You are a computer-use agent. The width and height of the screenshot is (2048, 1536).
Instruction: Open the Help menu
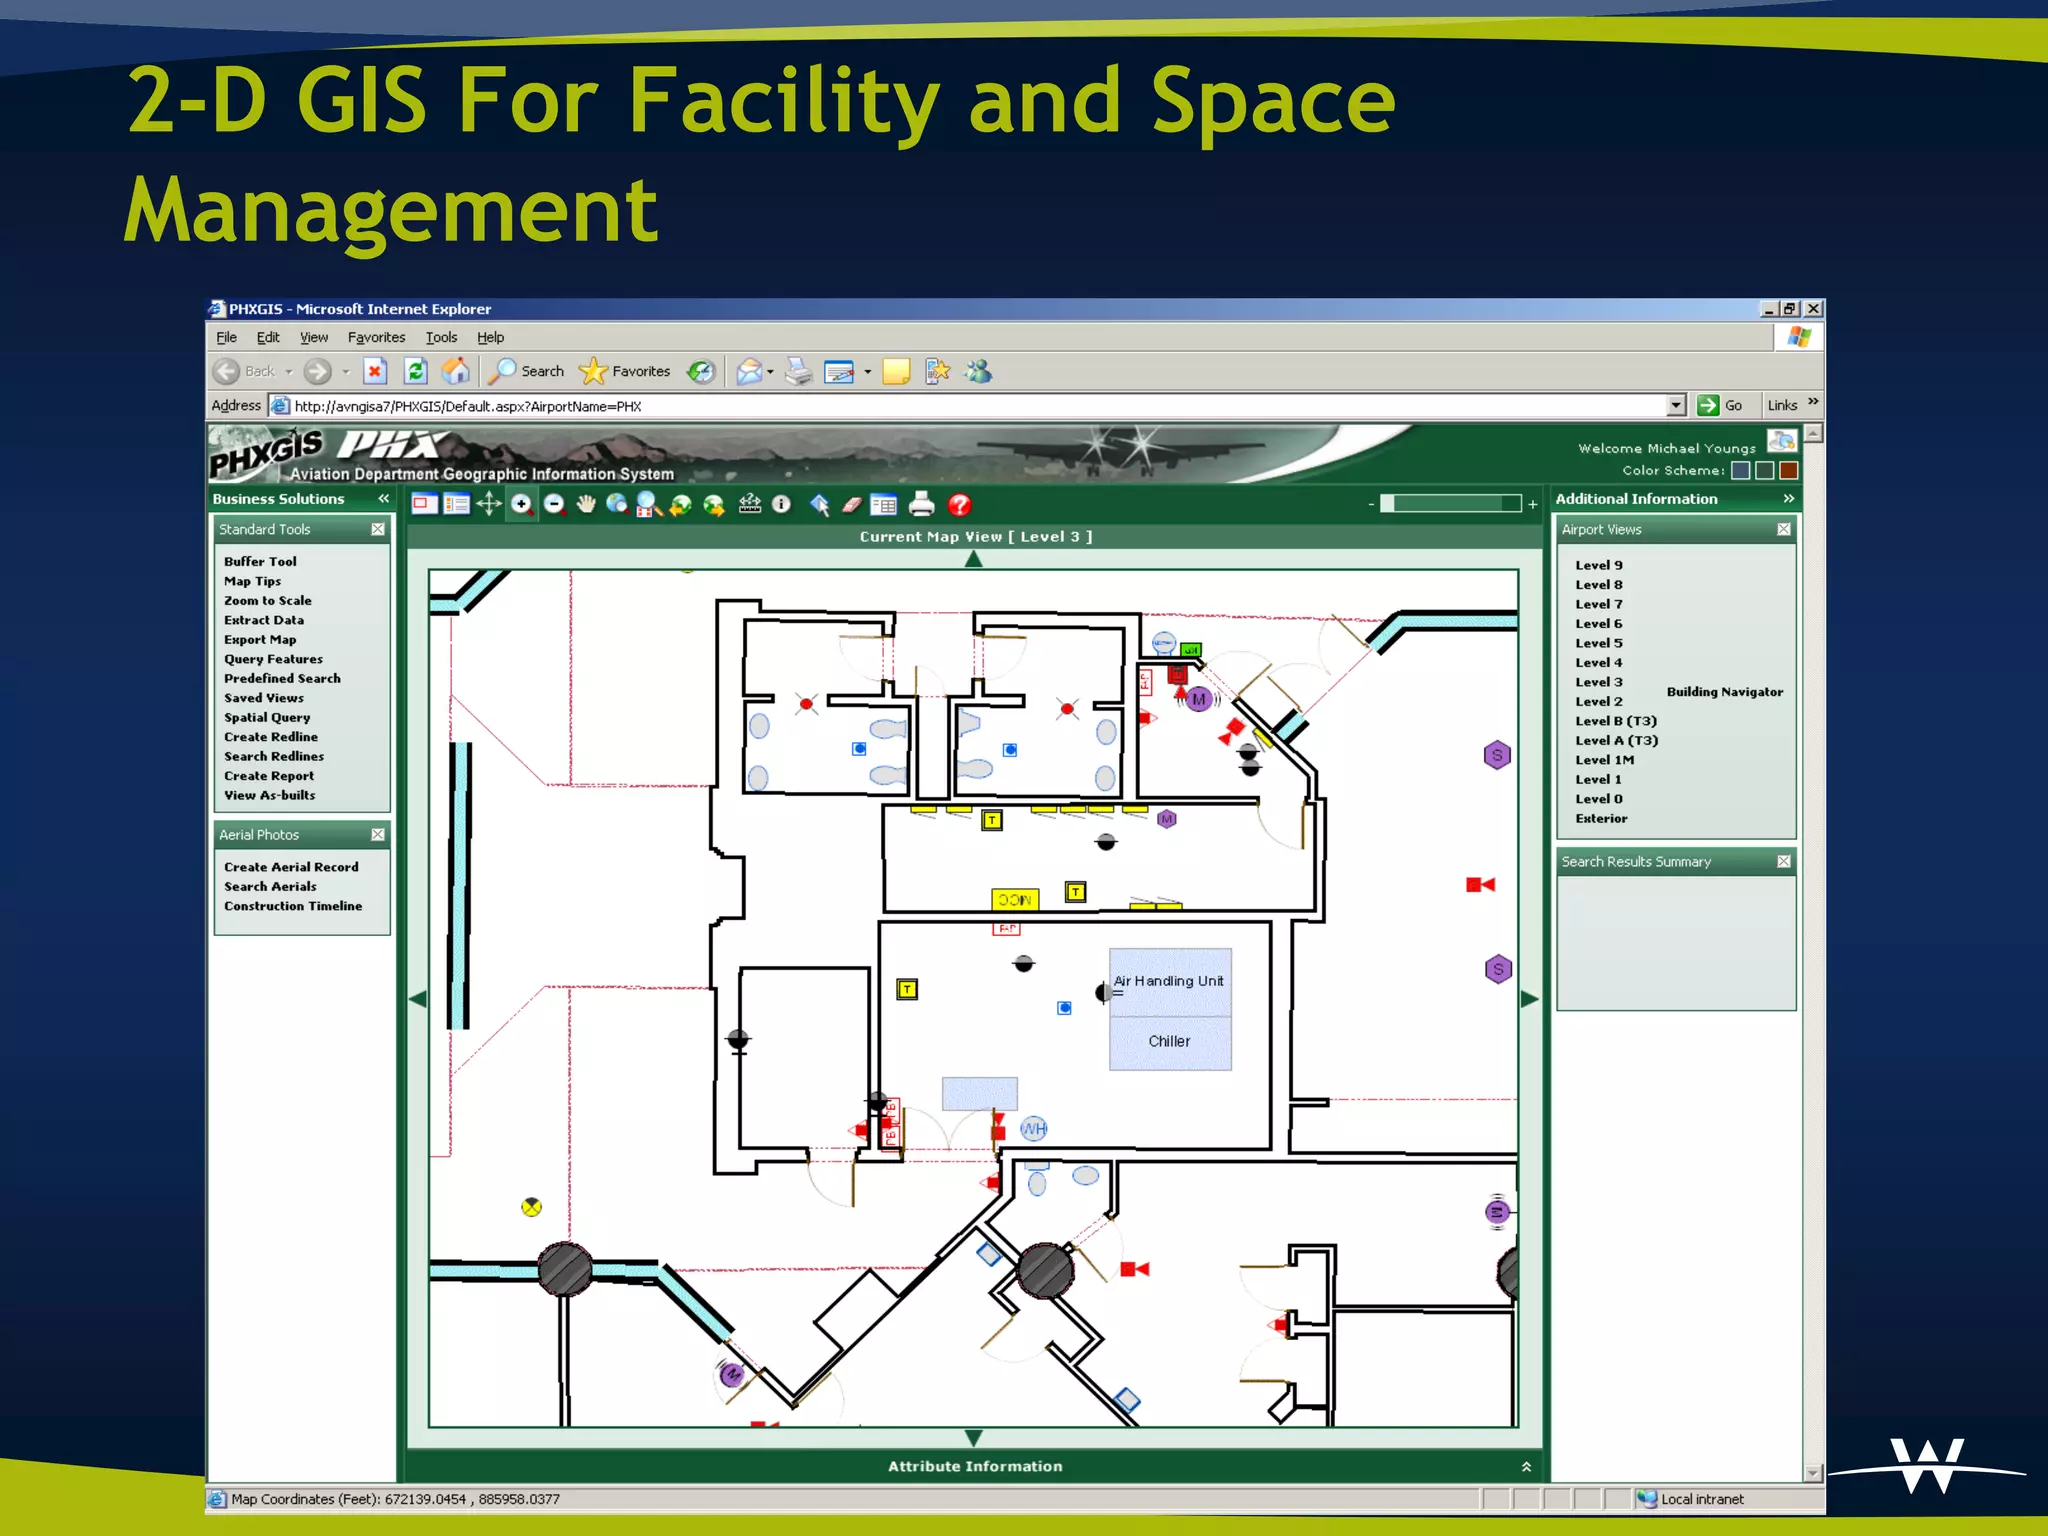[x=490, y=337]
